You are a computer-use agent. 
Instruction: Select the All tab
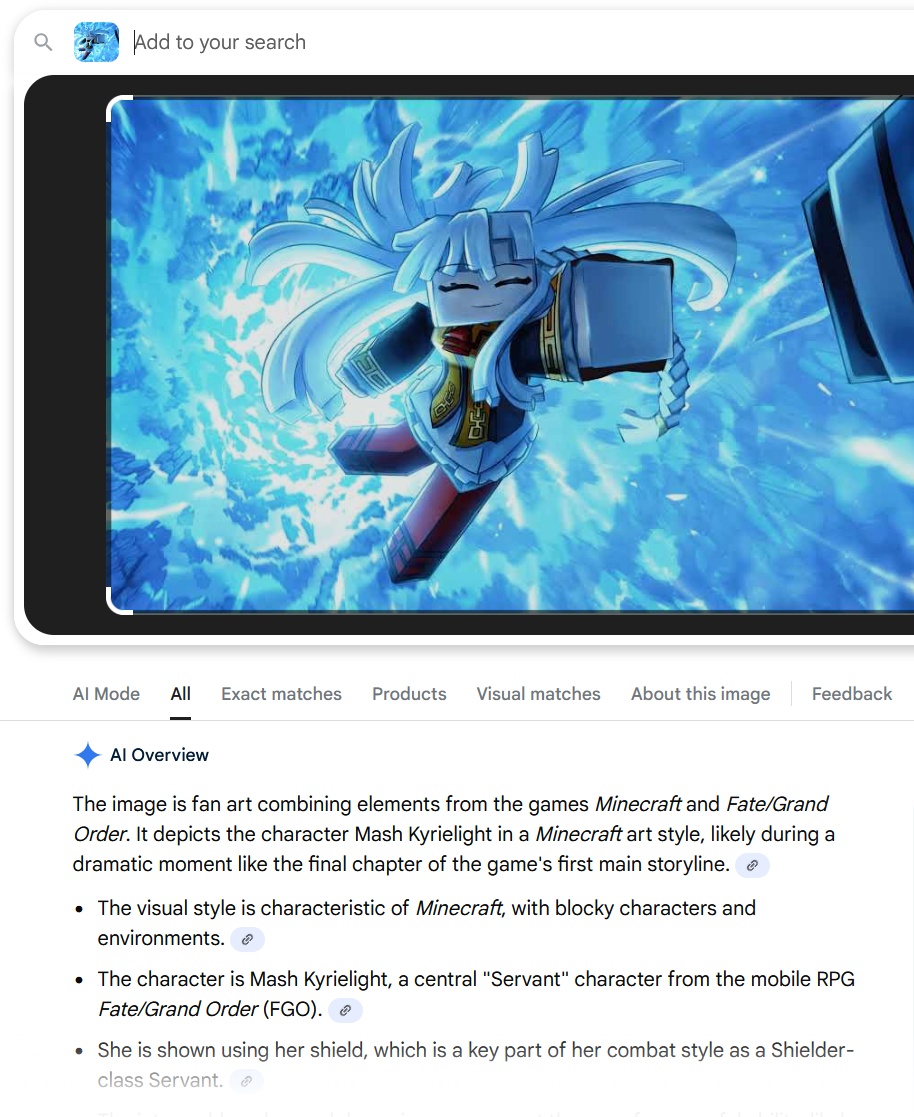point(180,694)
